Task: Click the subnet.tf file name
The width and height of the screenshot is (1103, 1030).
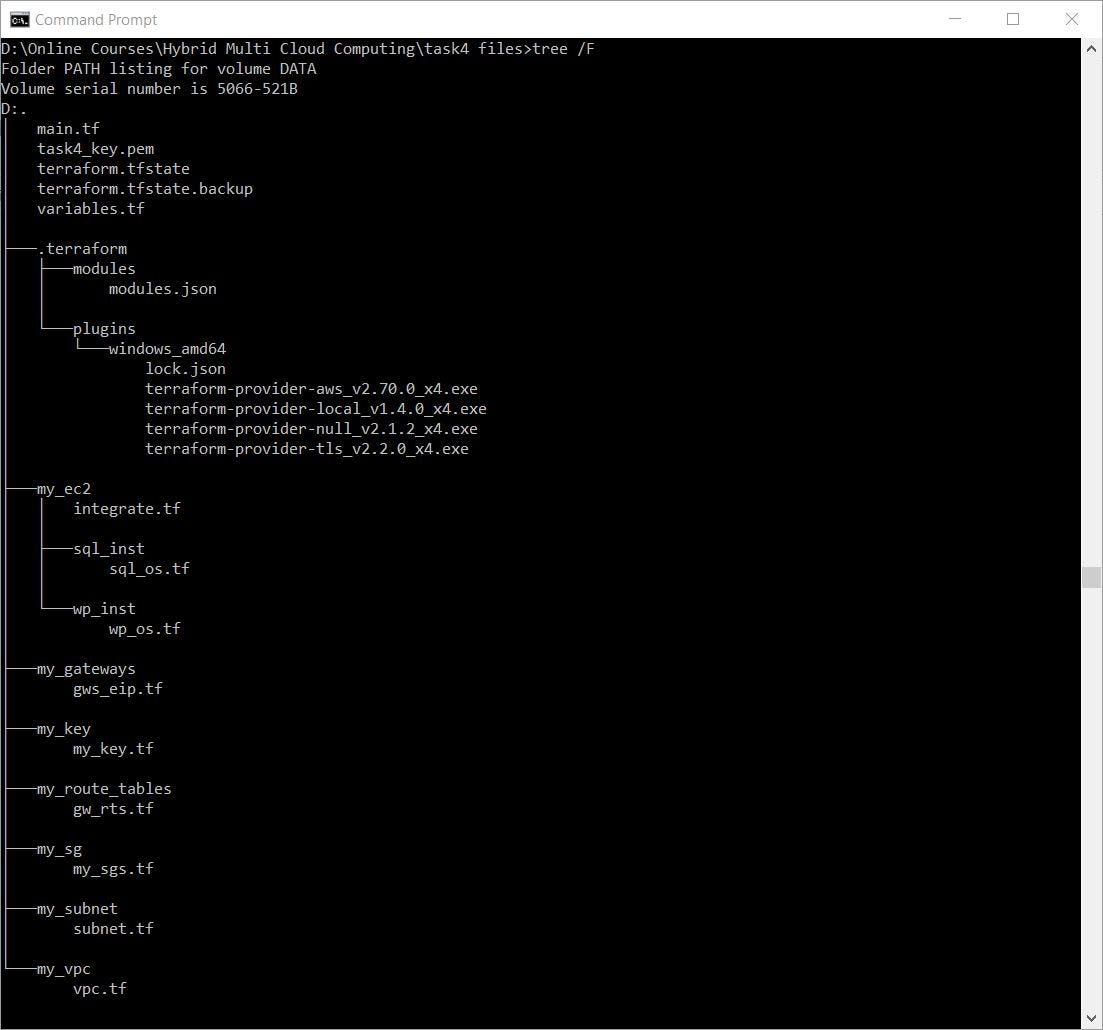Action: [113, 929]
